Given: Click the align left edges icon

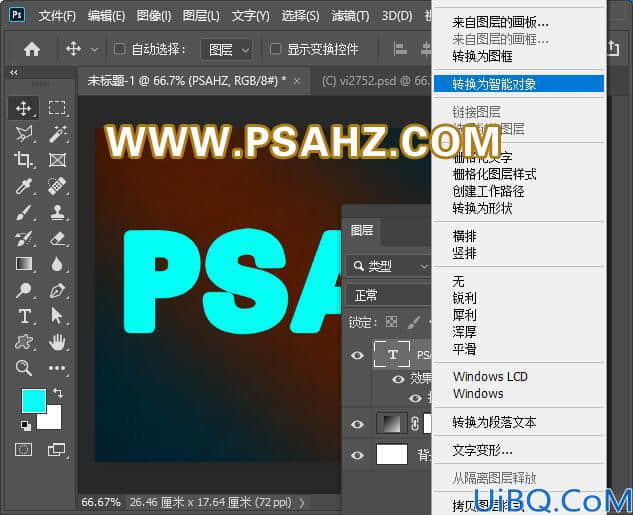Looking at the screenshot, I should [x=400, y=49].
